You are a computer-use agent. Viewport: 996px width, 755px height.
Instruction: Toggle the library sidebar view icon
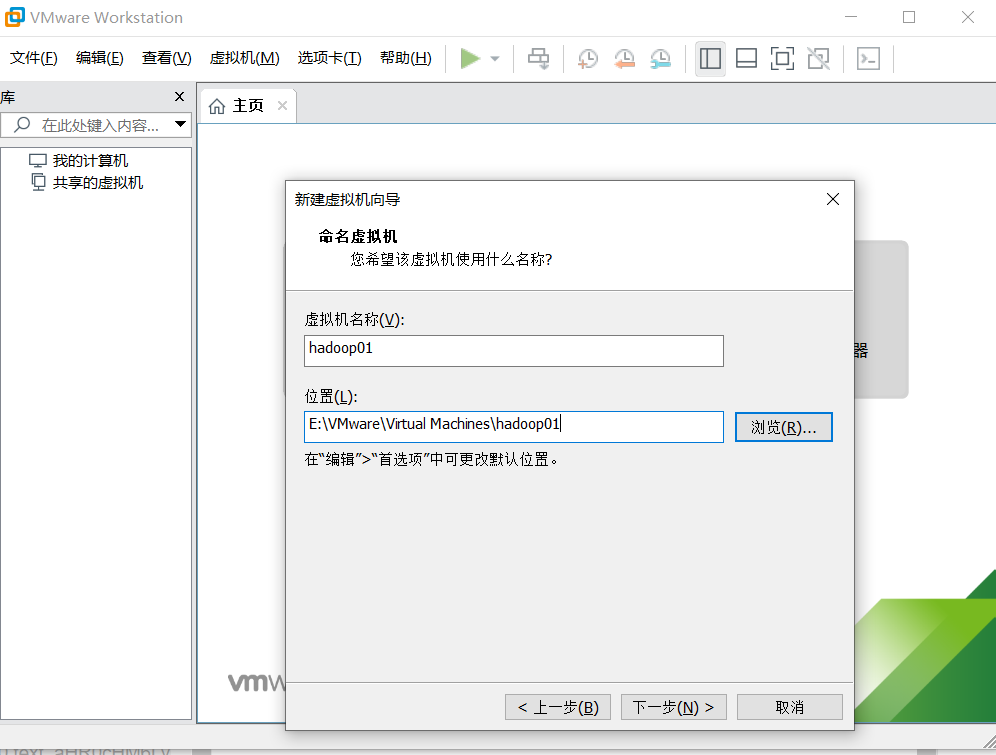(710, 59)
